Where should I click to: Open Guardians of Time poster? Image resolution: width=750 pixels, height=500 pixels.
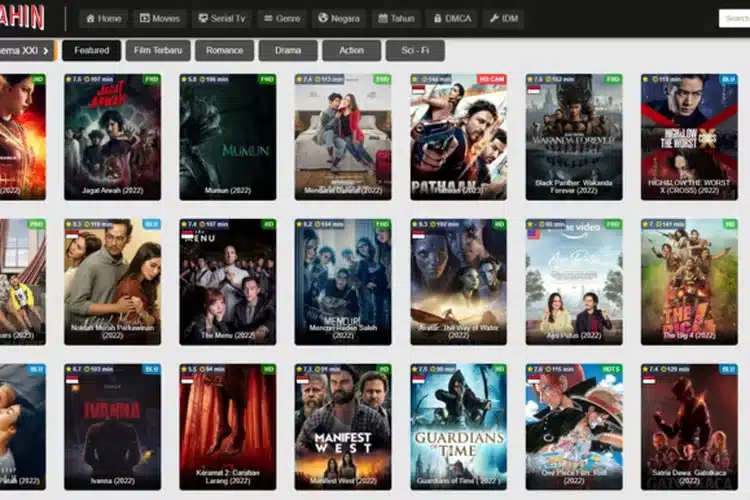(458, 427)
